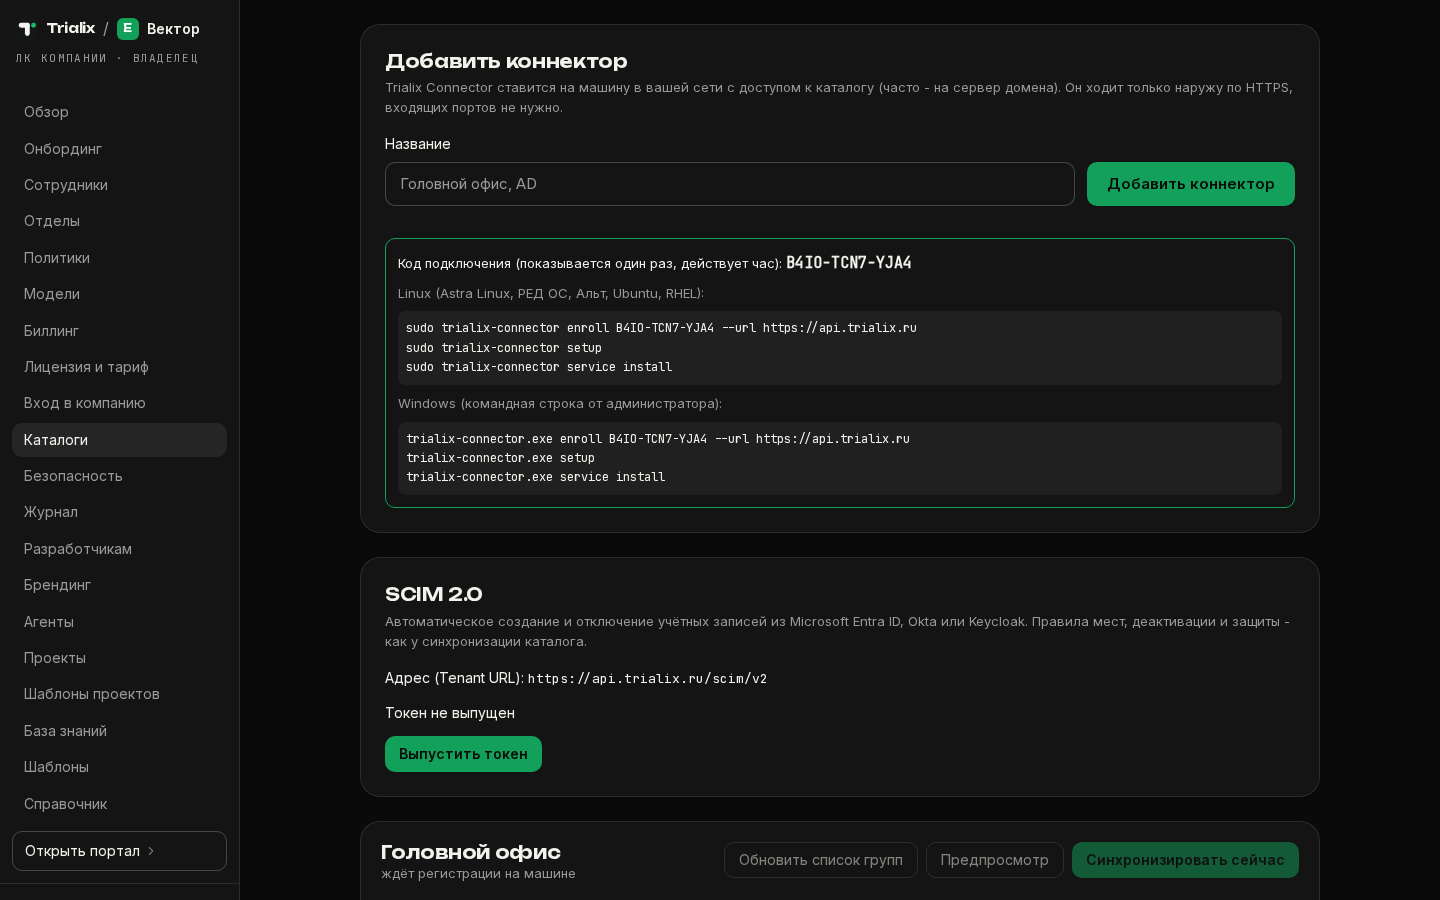Go to База знаний
Screen dimensions: 1440x900
pos(119,731)
